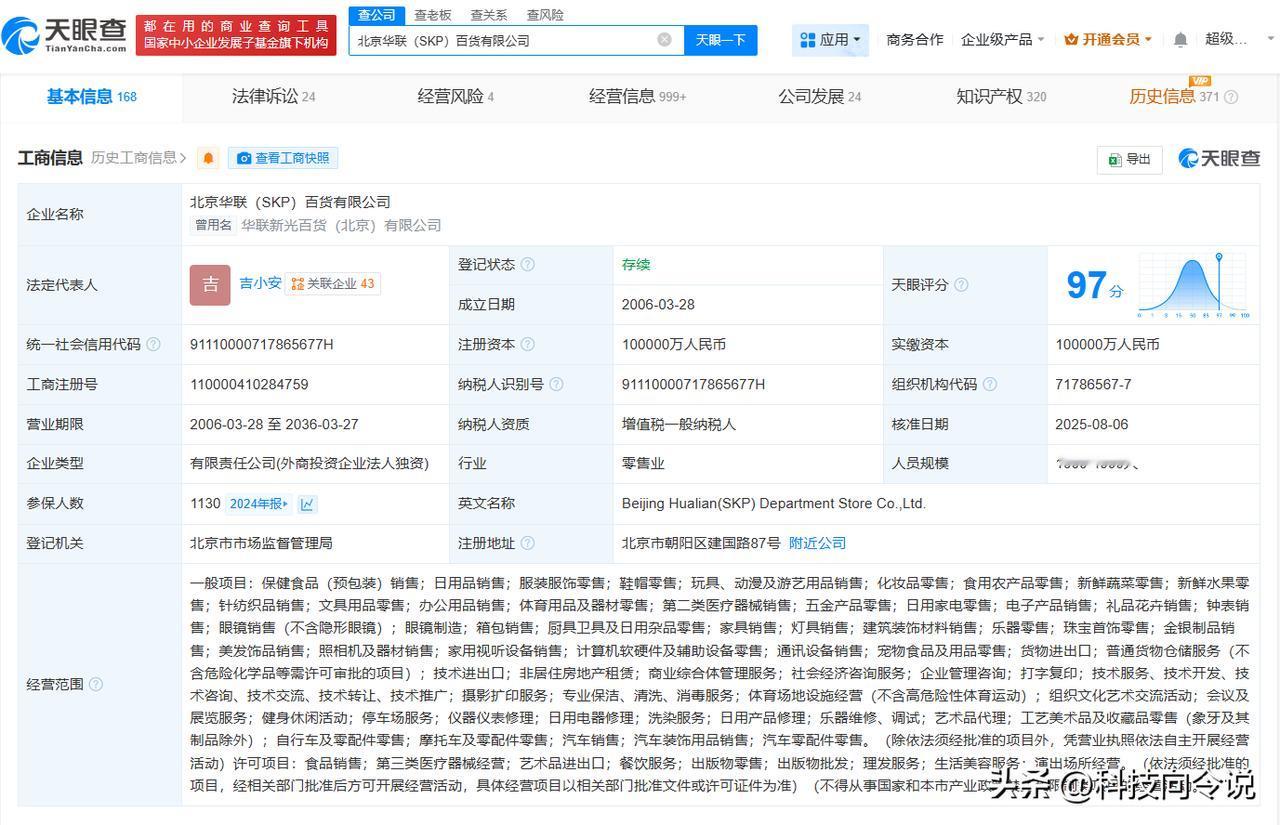Click the business term 2006-03-28 至 2036-03-27
The image size is (1280, 825).
(x=274, y=424)
